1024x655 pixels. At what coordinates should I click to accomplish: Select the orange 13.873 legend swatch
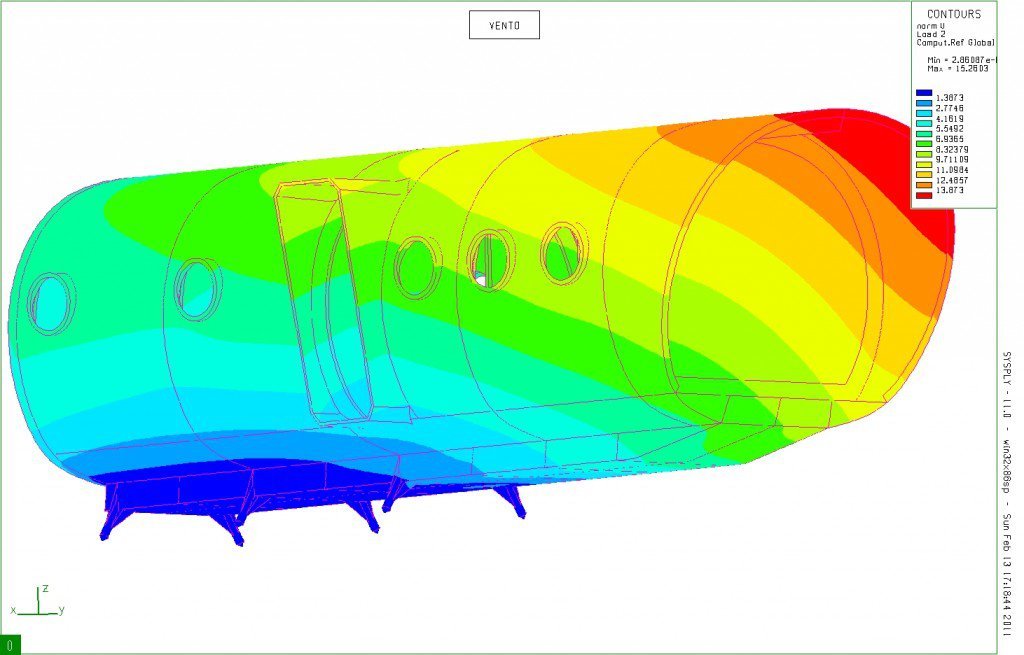[924, 185]
